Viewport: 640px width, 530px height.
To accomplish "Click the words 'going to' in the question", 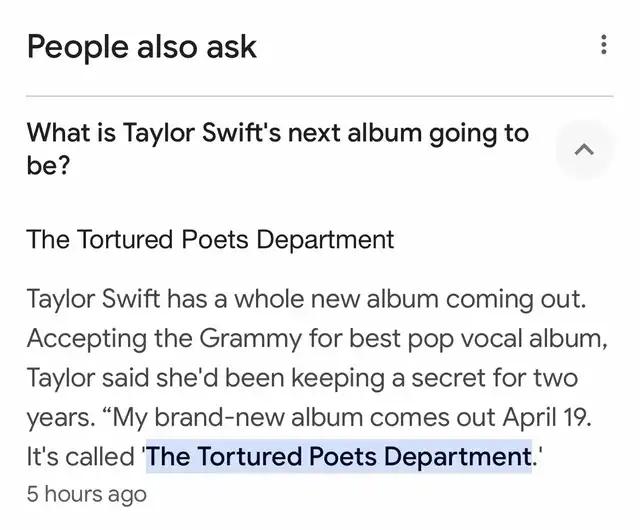I will [479, 134].
